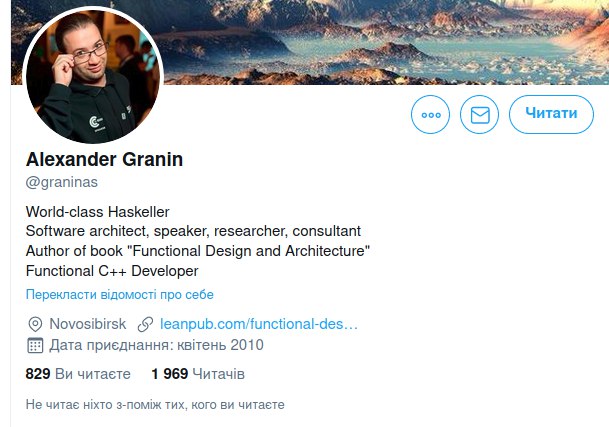Image resolution: width=609 pixels, height=427 pixels.
Task: Open the three-dot more options button
Action: click(430, 115)
